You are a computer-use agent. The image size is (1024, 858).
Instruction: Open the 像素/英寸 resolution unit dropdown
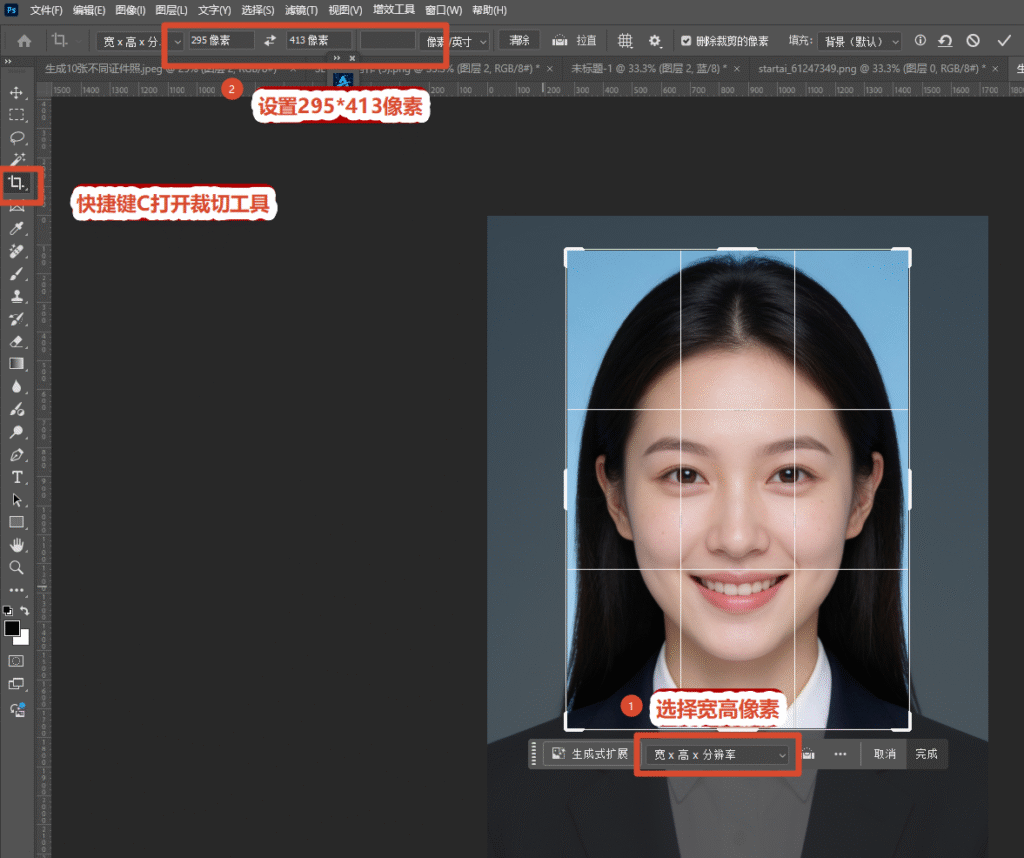pos(456,41)
